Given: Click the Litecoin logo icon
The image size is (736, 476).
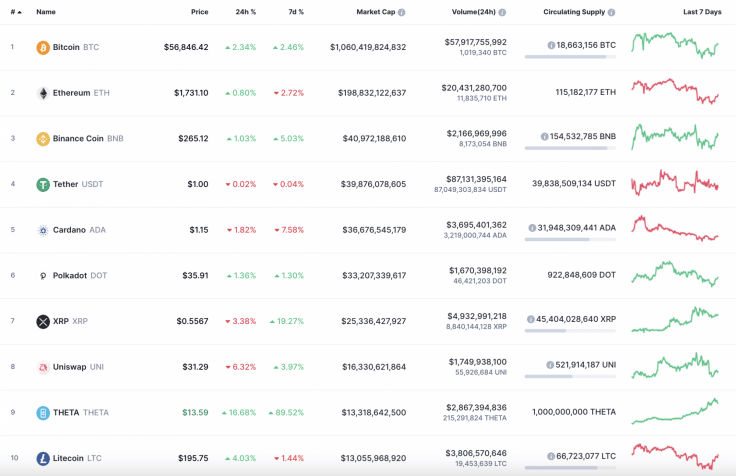Looking at the screenshot, I should point(43,458).
